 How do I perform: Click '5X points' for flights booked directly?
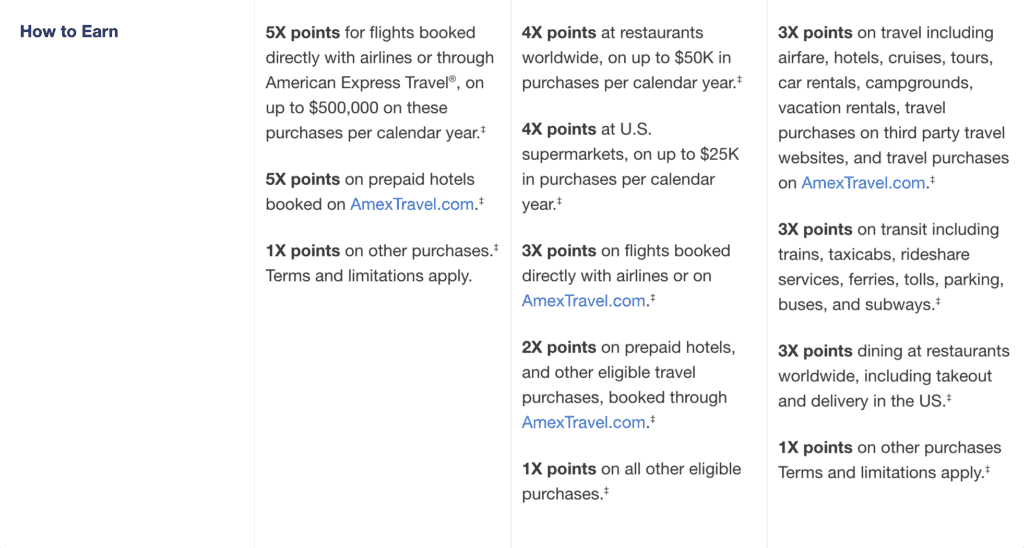point(303,33)
